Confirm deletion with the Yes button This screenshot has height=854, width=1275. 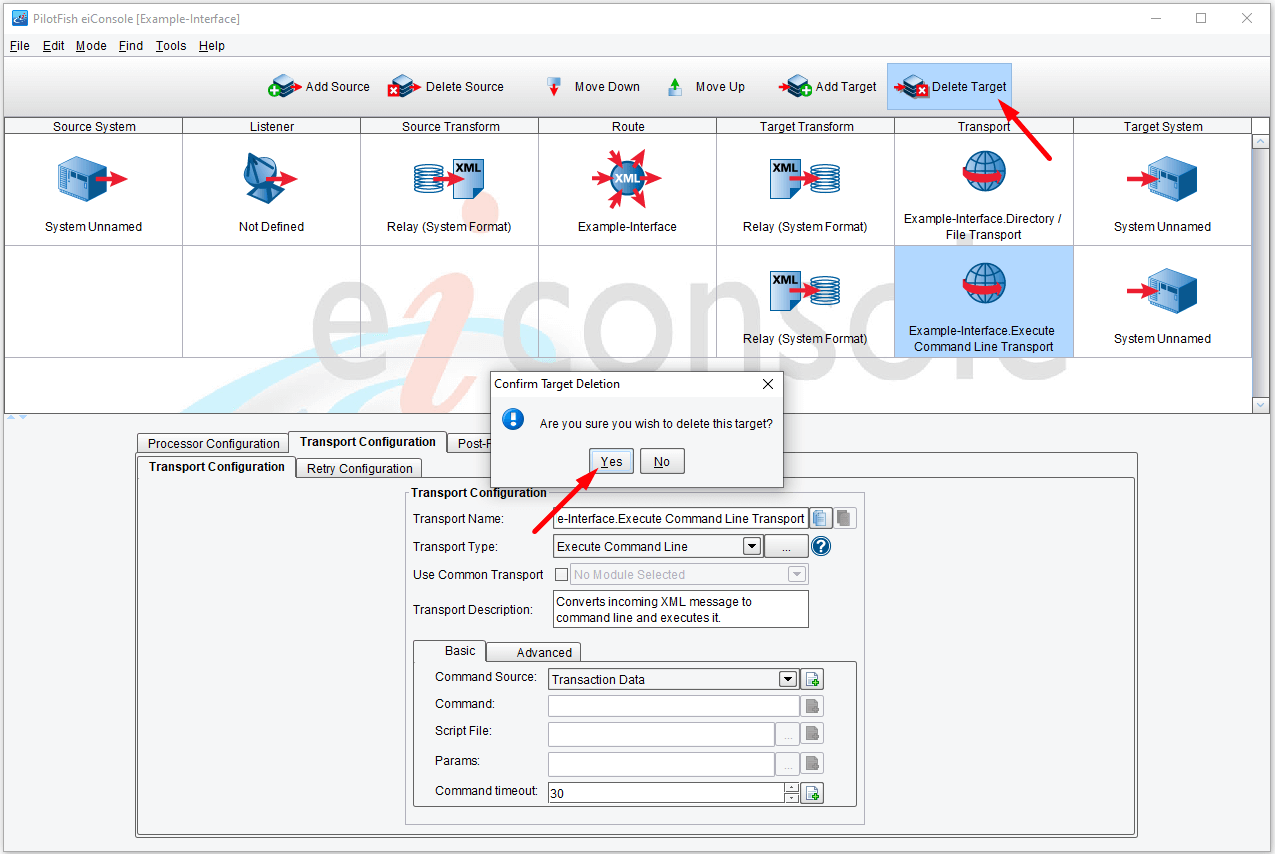point(611,461)
